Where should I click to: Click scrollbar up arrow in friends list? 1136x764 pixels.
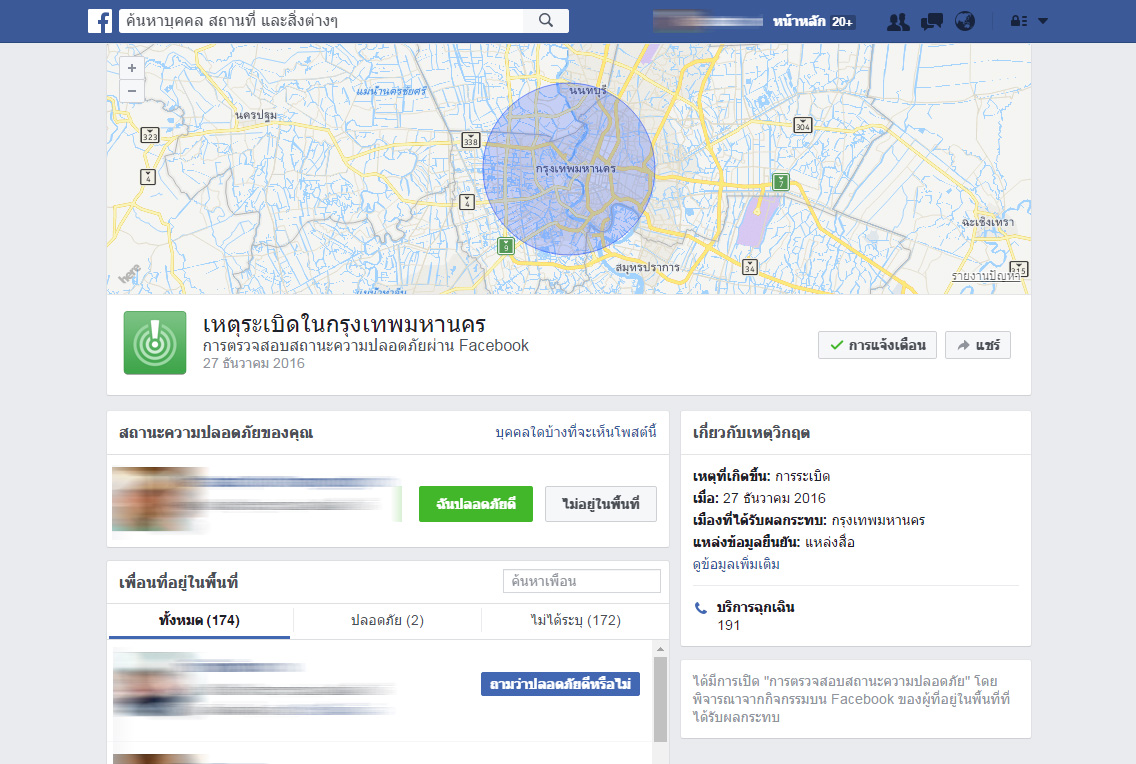click(660, 649)
